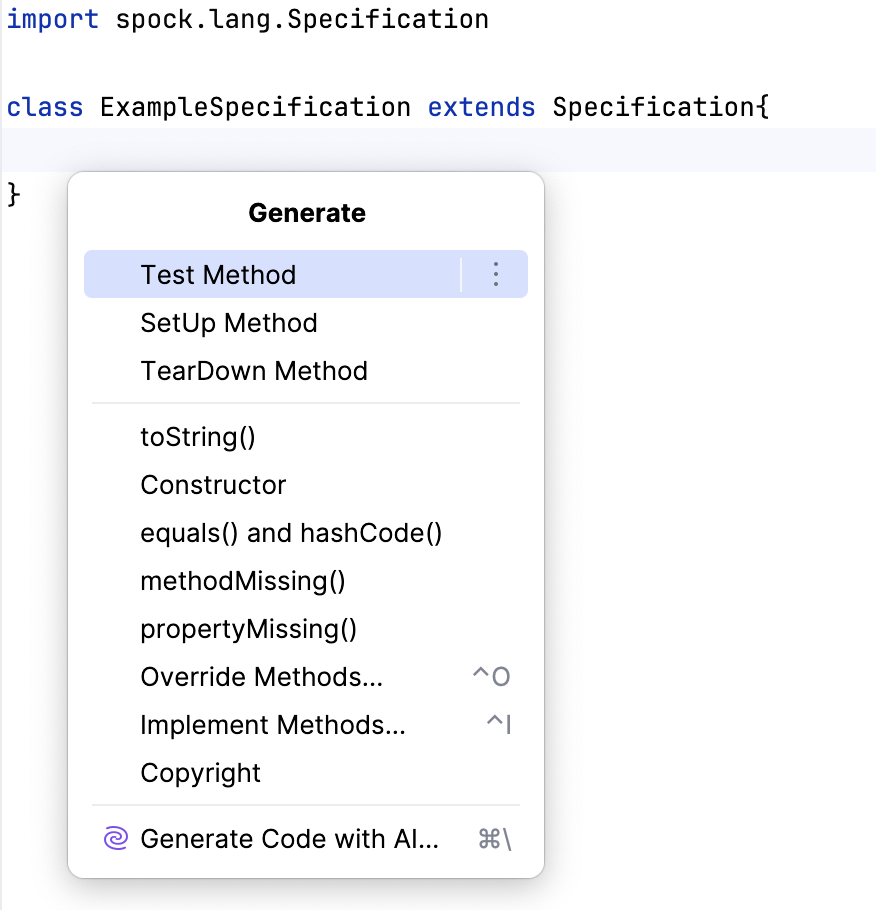The image size is (876, 910).
Task: Generate a Constructor
Action: pyautogui.click(x=213, y=484)
